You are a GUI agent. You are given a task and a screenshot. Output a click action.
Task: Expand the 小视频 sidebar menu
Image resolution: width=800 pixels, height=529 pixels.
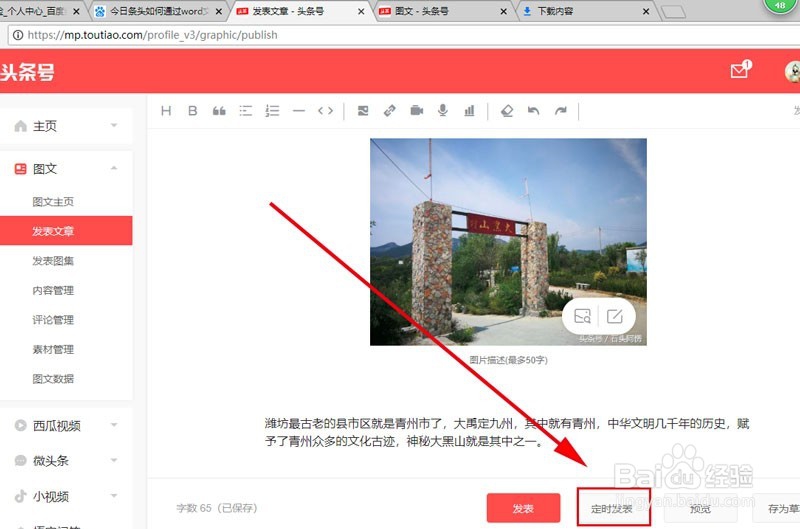(66, 496)
